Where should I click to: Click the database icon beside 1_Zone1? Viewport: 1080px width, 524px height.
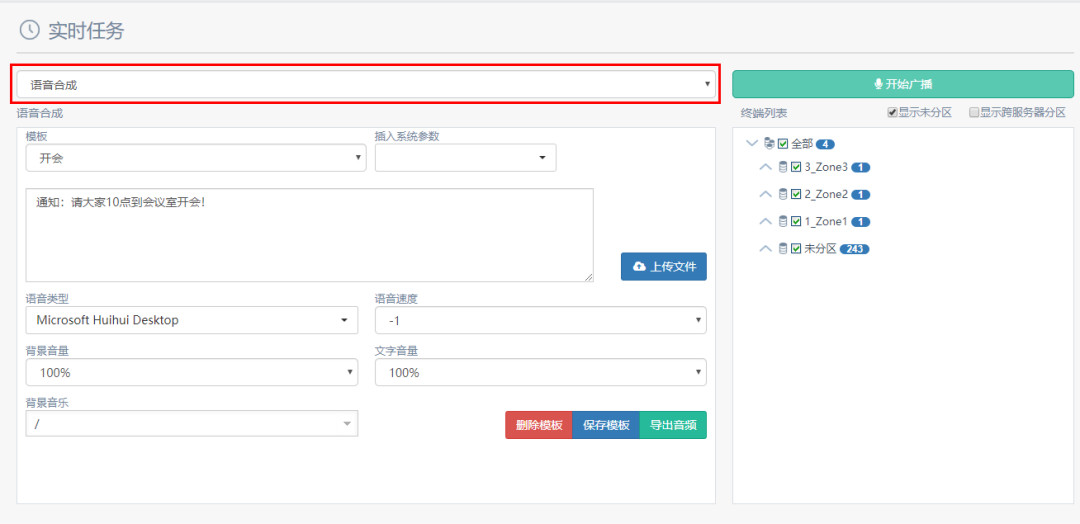pyautogui.click(x=783, y=221)
